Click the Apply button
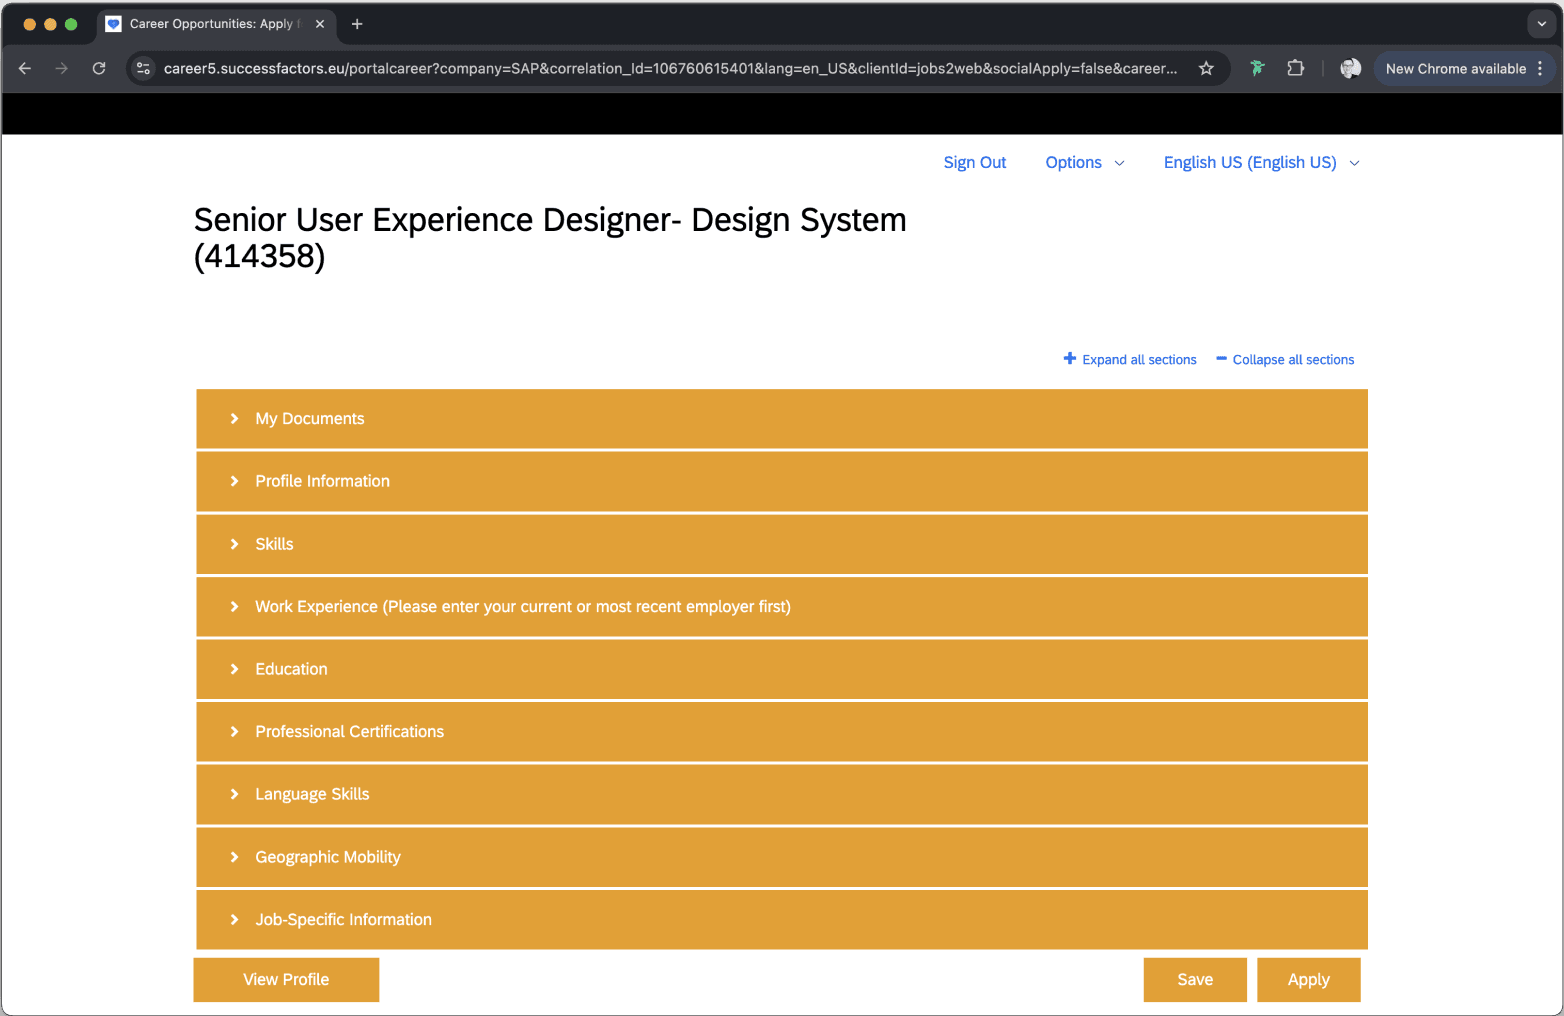Image resolution: width=1564 pixels, height=1016 pixels. click(x=1308, y=980)
